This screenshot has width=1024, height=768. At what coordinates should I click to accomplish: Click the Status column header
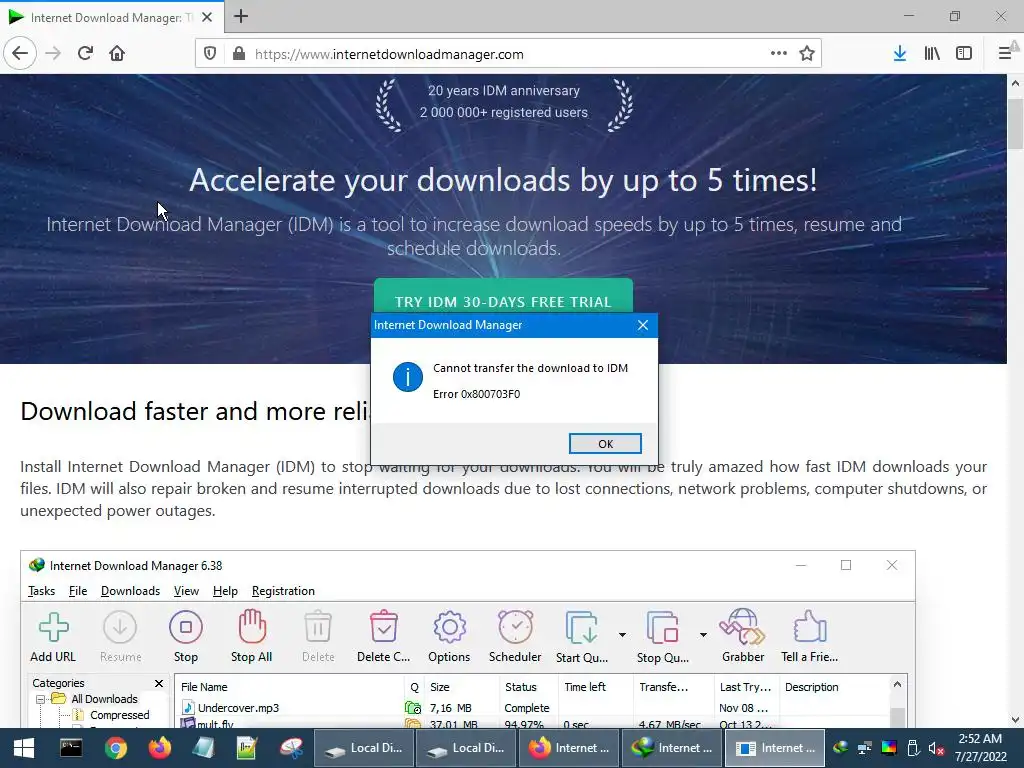[x=527, y=687]
